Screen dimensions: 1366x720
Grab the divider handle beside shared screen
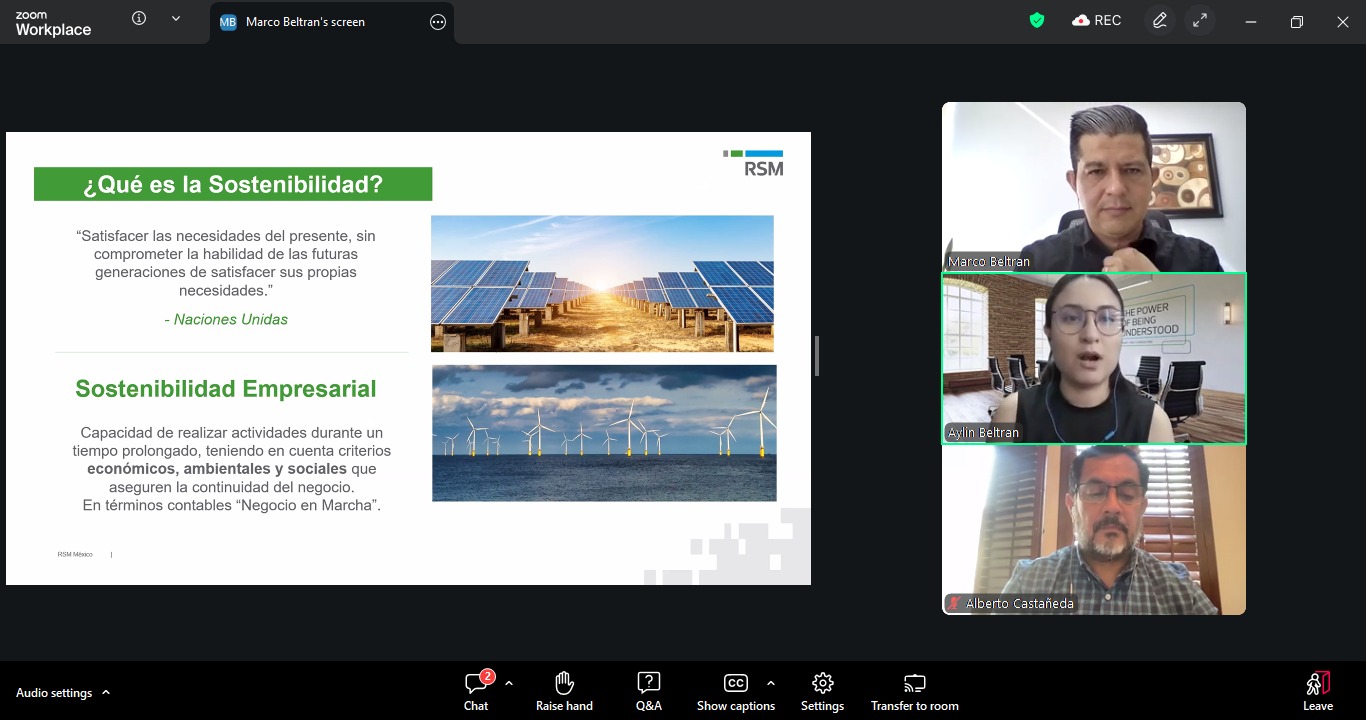click(817, 356)
